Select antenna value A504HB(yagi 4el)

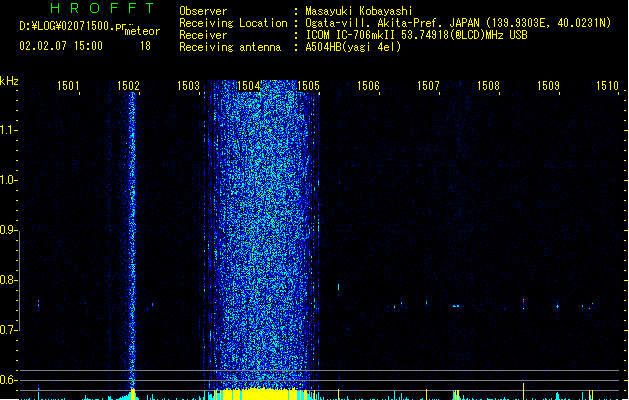pos(353,47)
